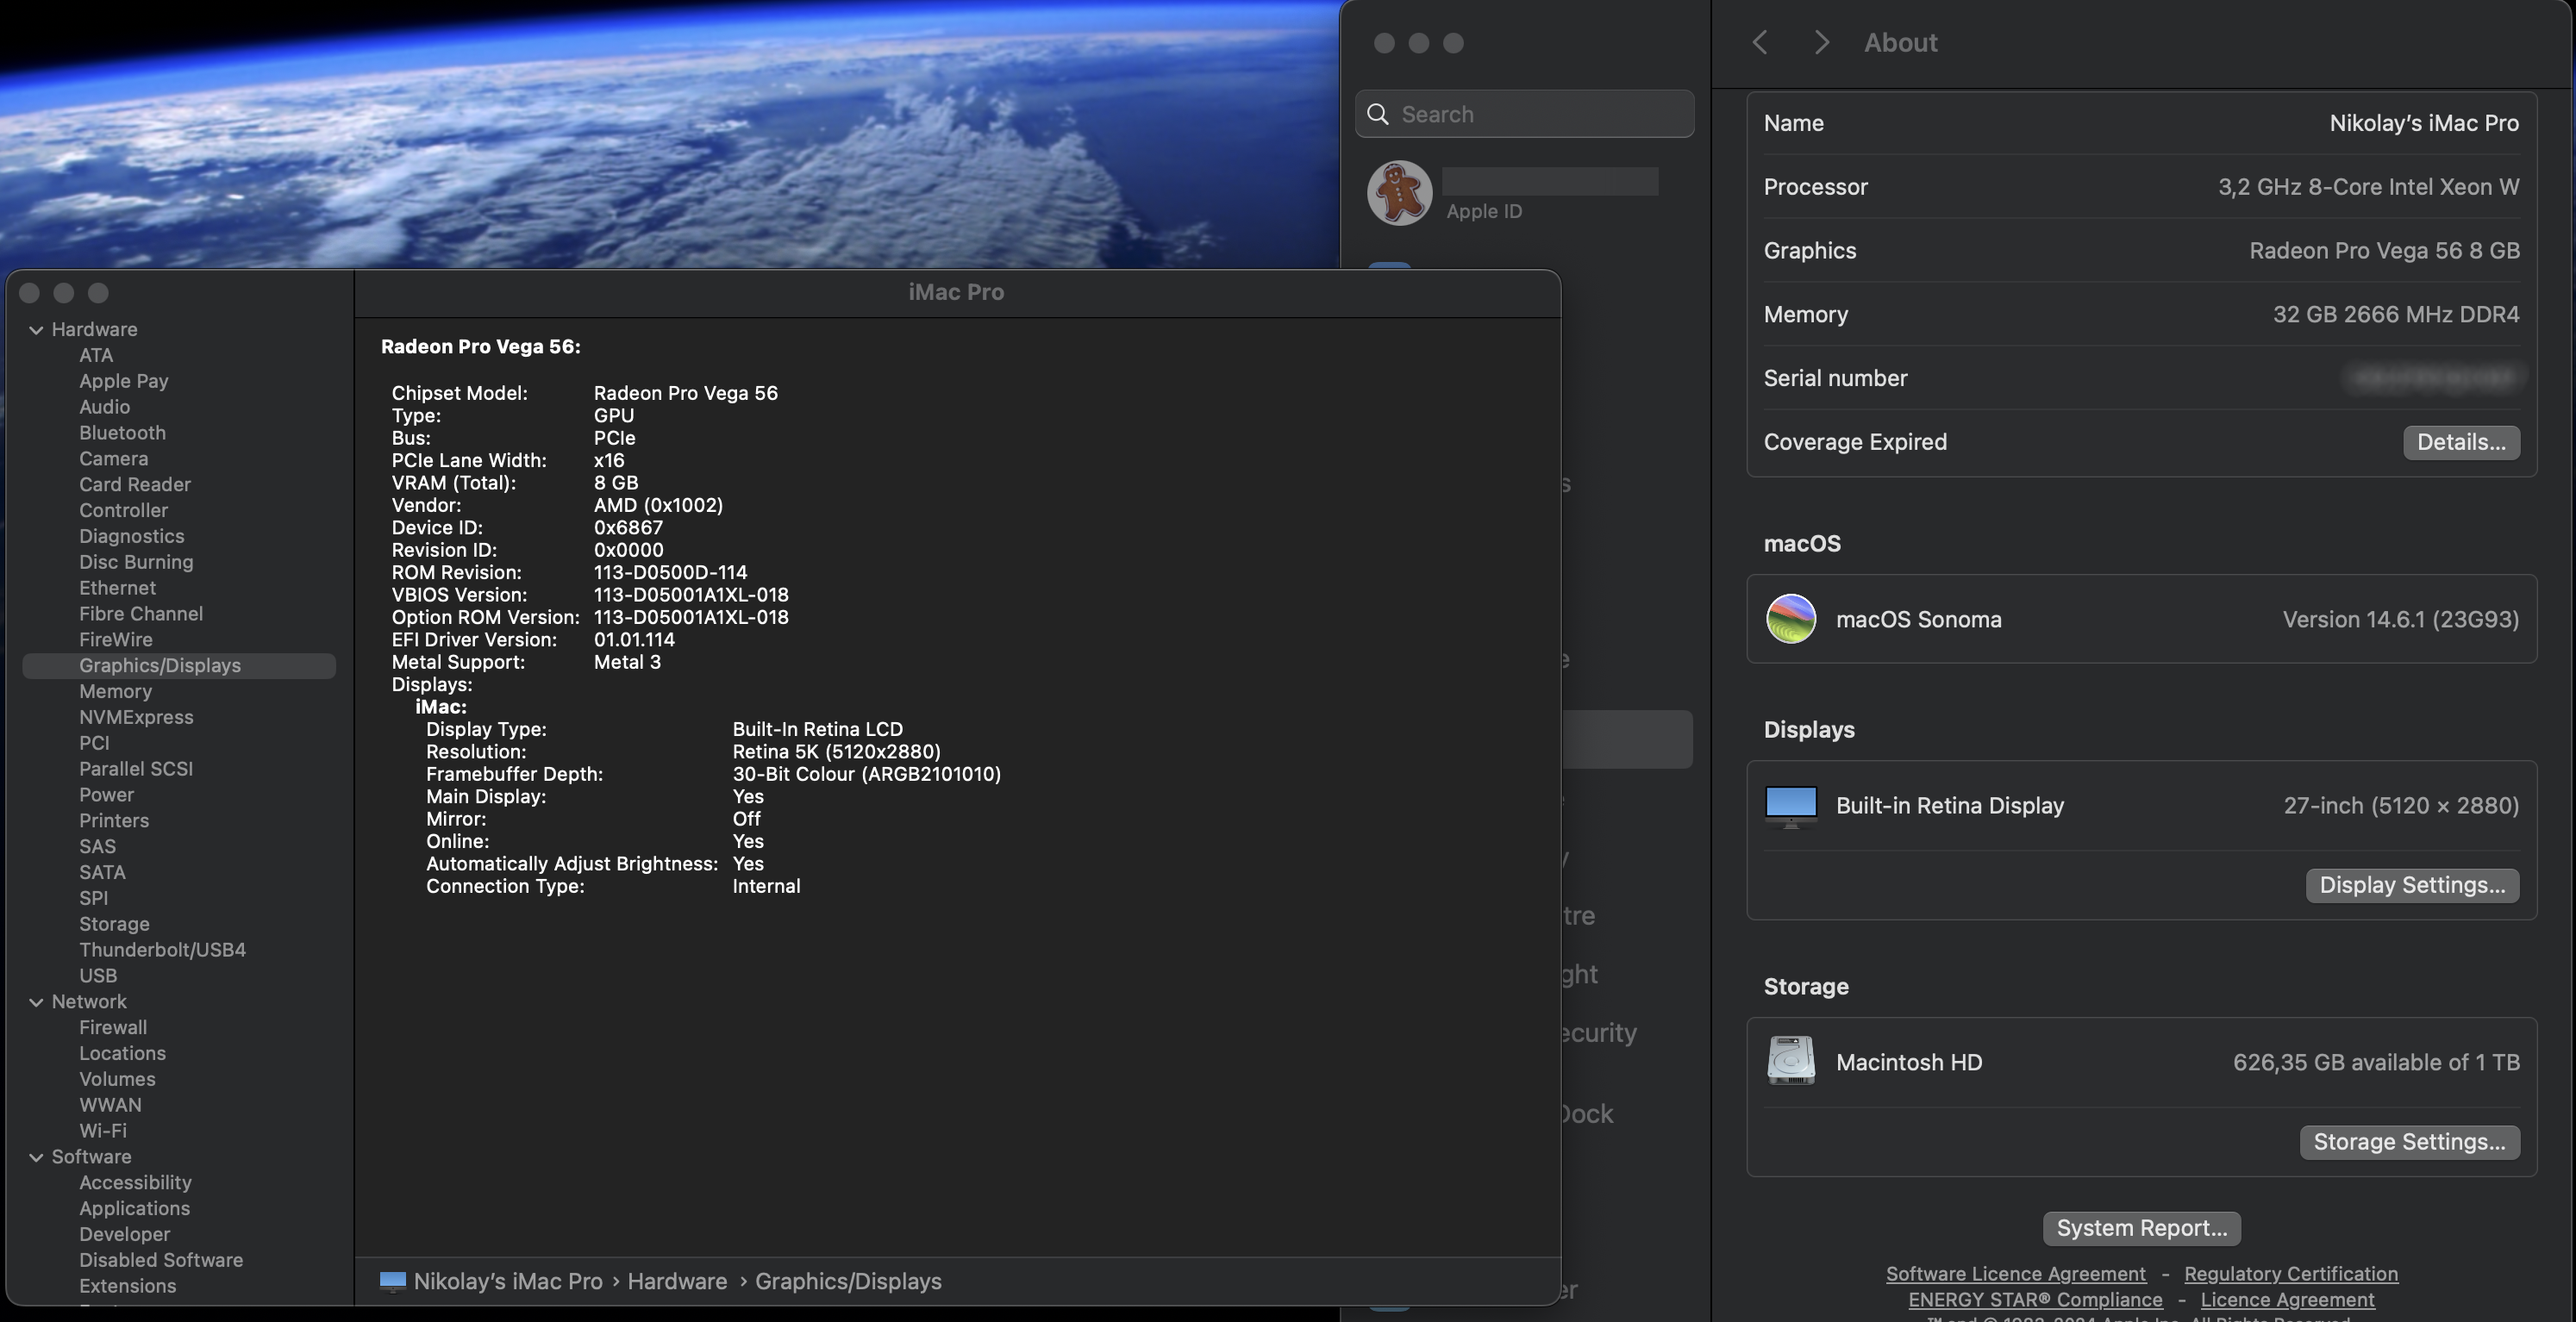Click the forward arrow in About header
Image resolution: width=2576 pixels, height=1322 pixels.
(1821, 43)
